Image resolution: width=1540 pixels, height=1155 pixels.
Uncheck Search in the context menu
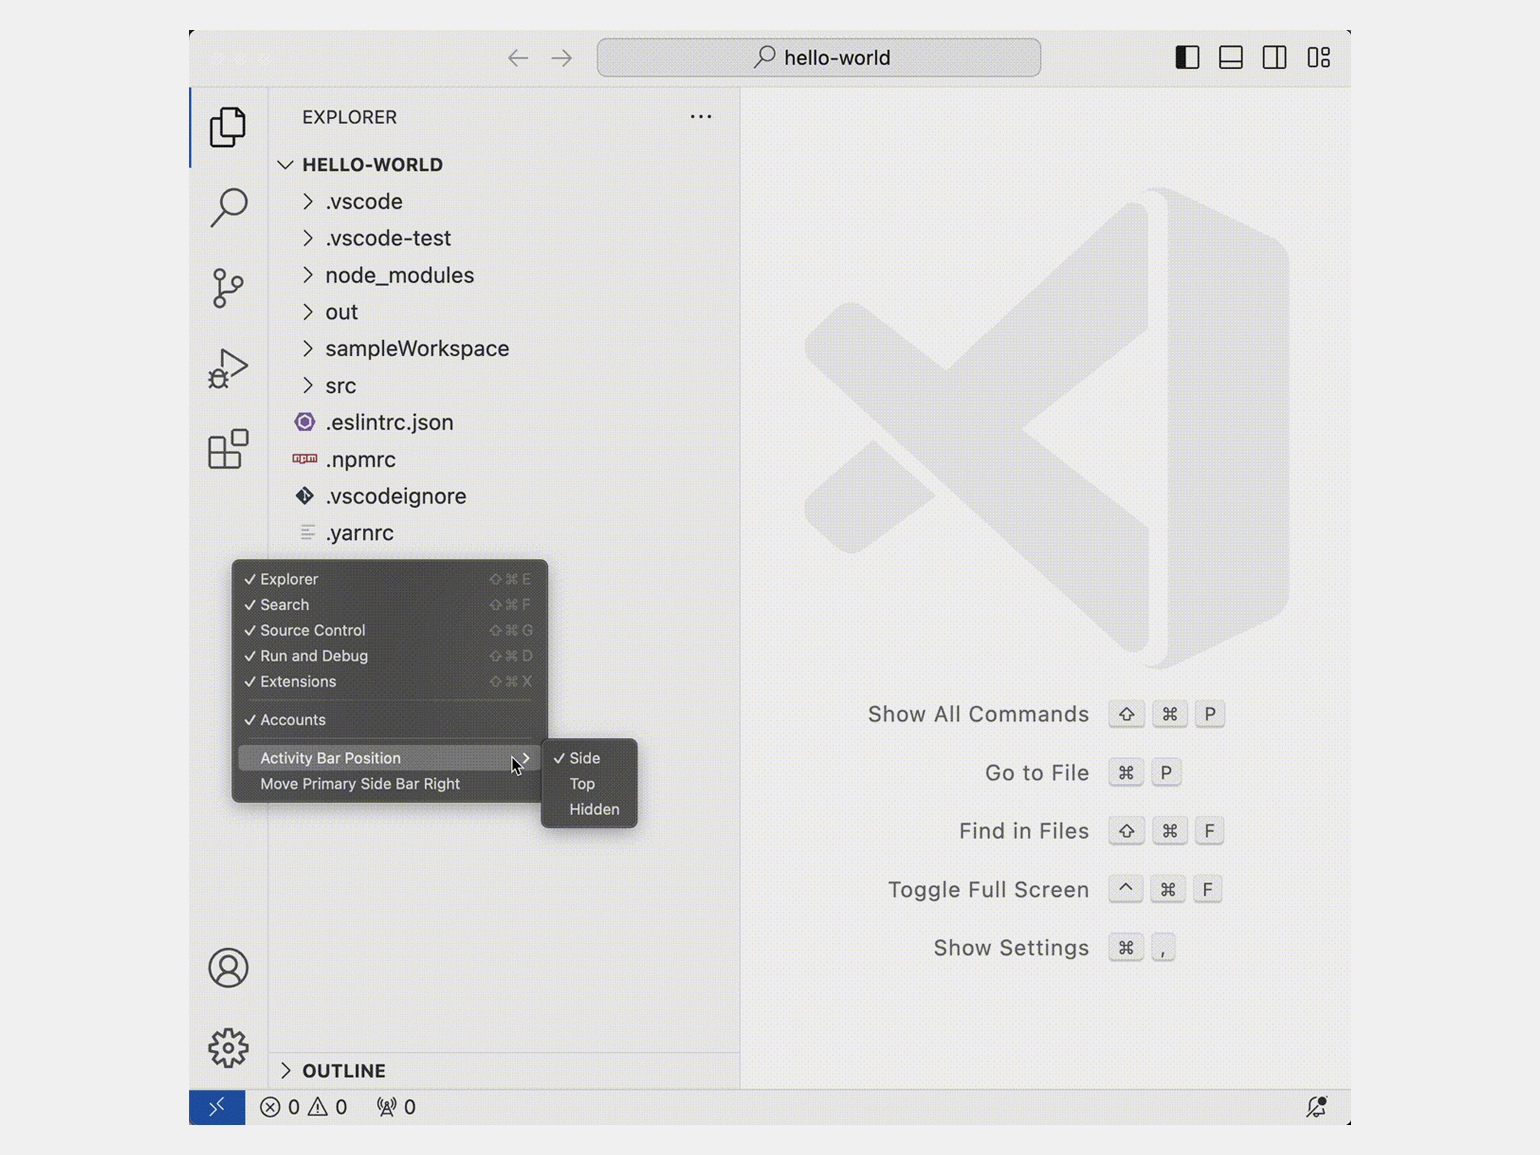(389, 605)
